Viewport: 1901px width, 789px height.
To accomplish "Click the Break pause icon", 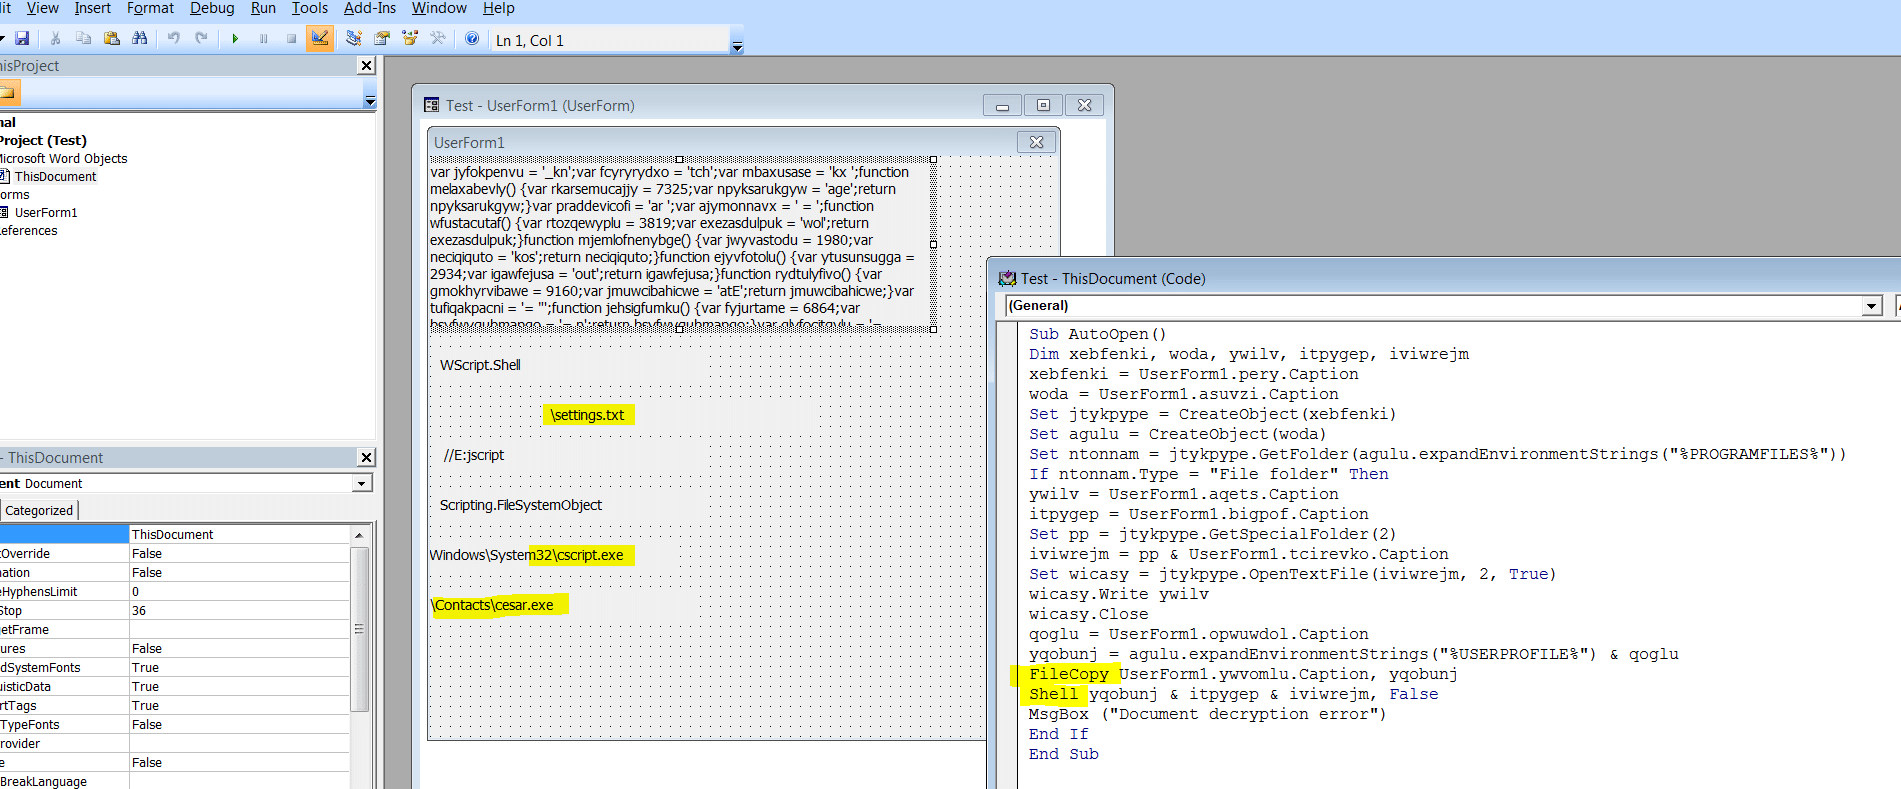I will (x=263, y=39).
